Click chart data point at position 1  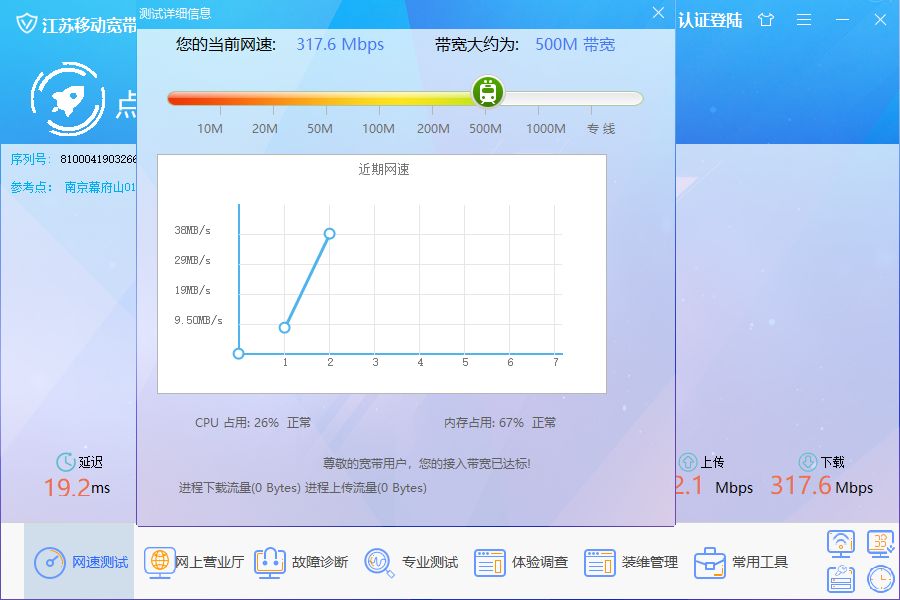point(285,328)
